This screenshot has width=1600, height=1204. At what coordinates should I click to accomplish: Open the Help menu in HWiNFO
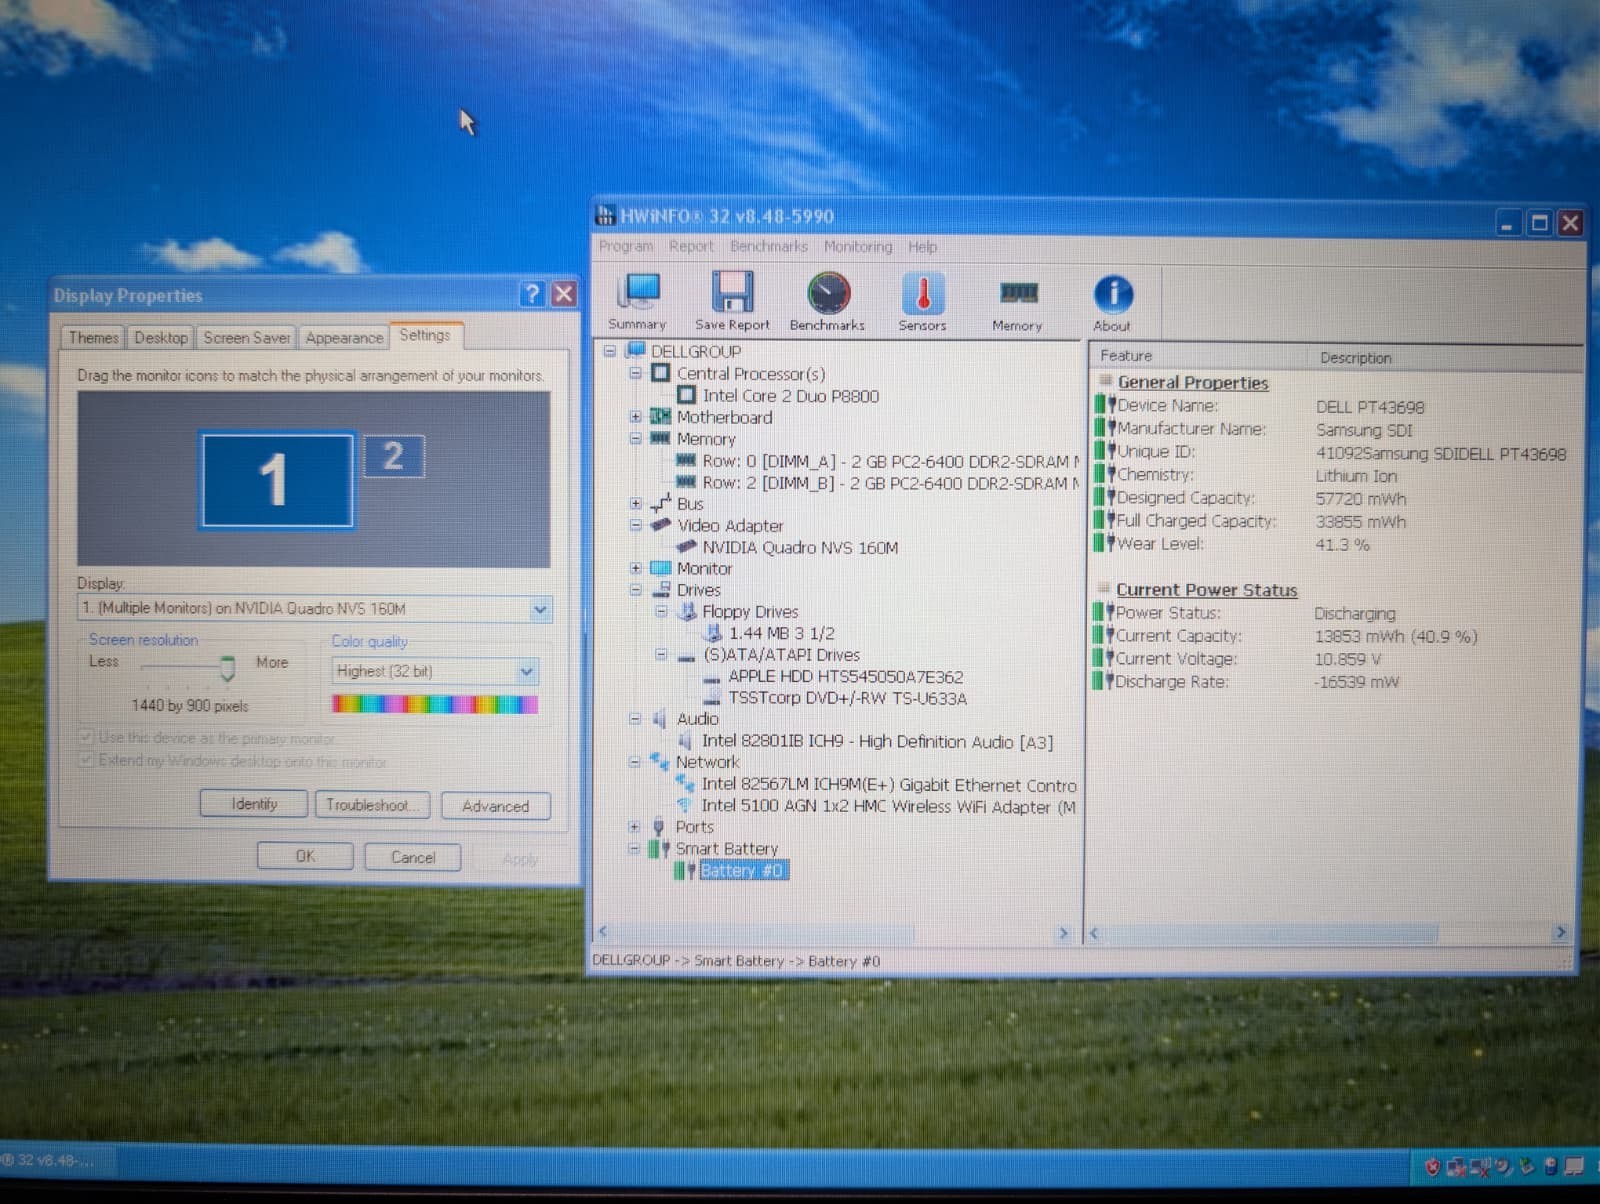pos(923,246)
